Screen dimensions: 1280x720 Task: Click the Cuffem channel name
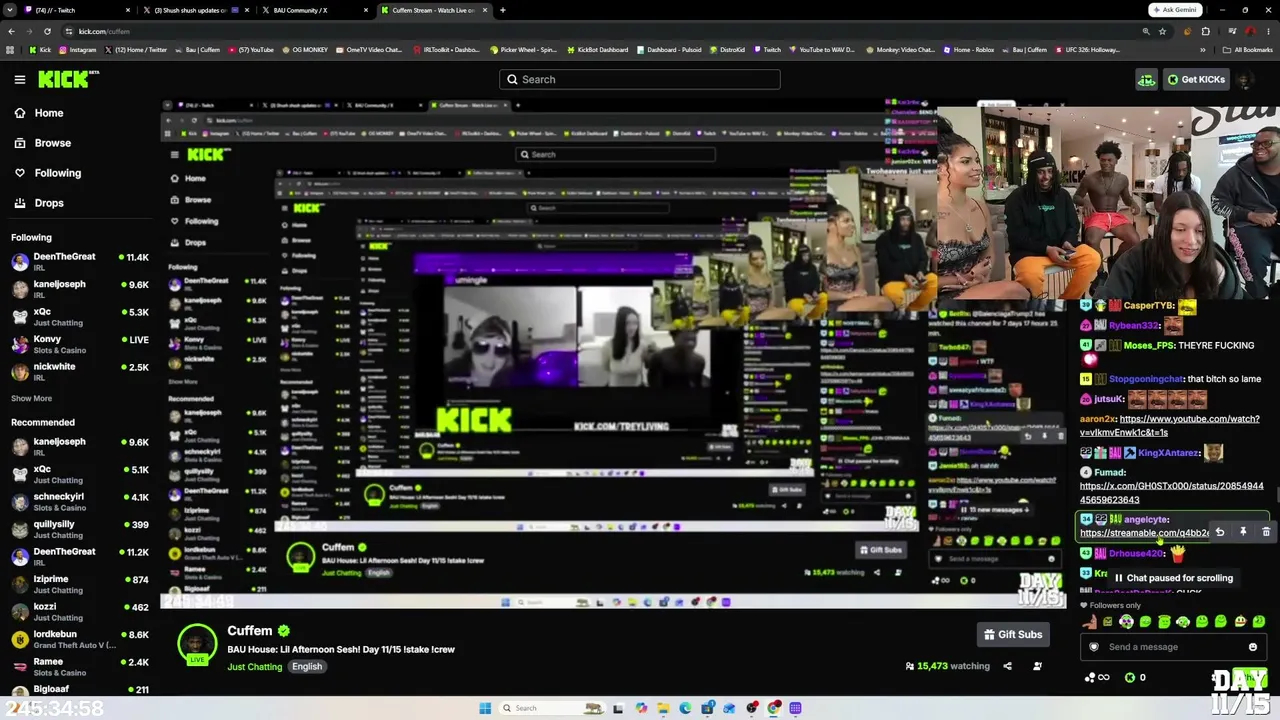250,631
